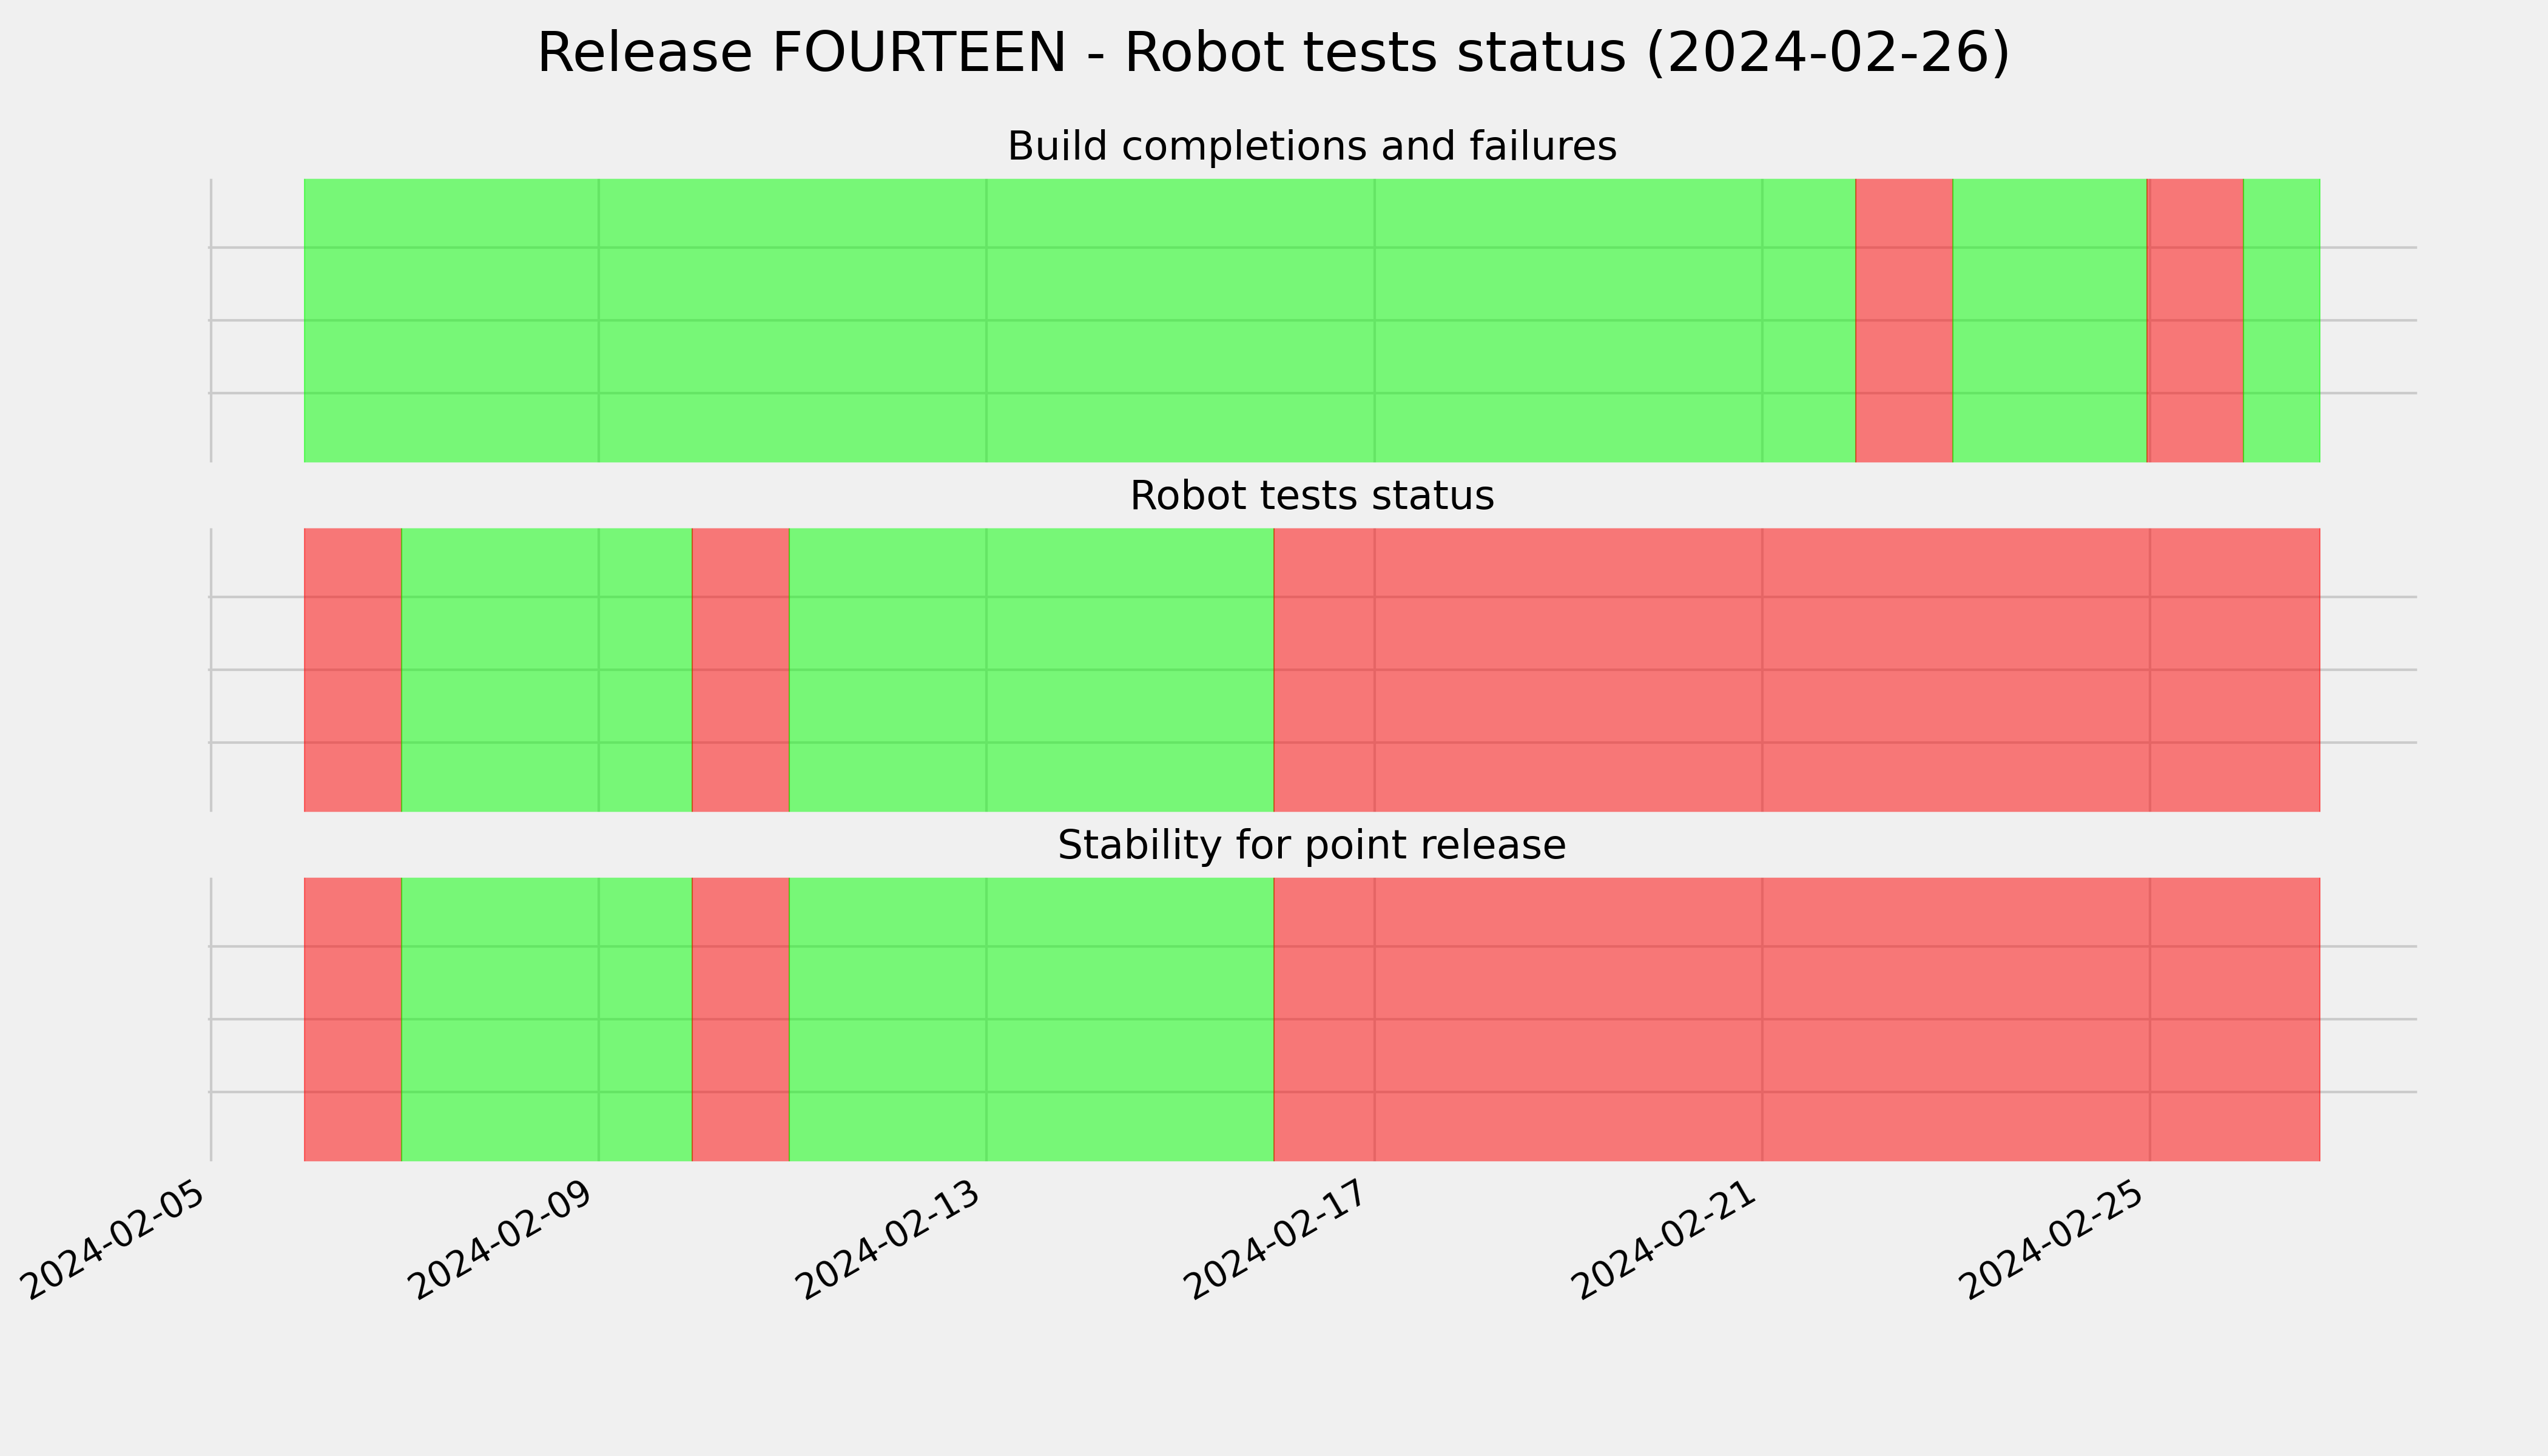Click long red span in Robot tests chart

(1797, 670)
